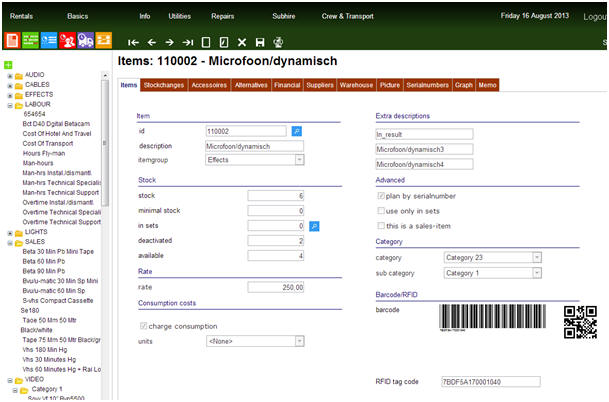609x402 pixels.
Task: Open the red document module icon
Action: (x=12, y=40)
